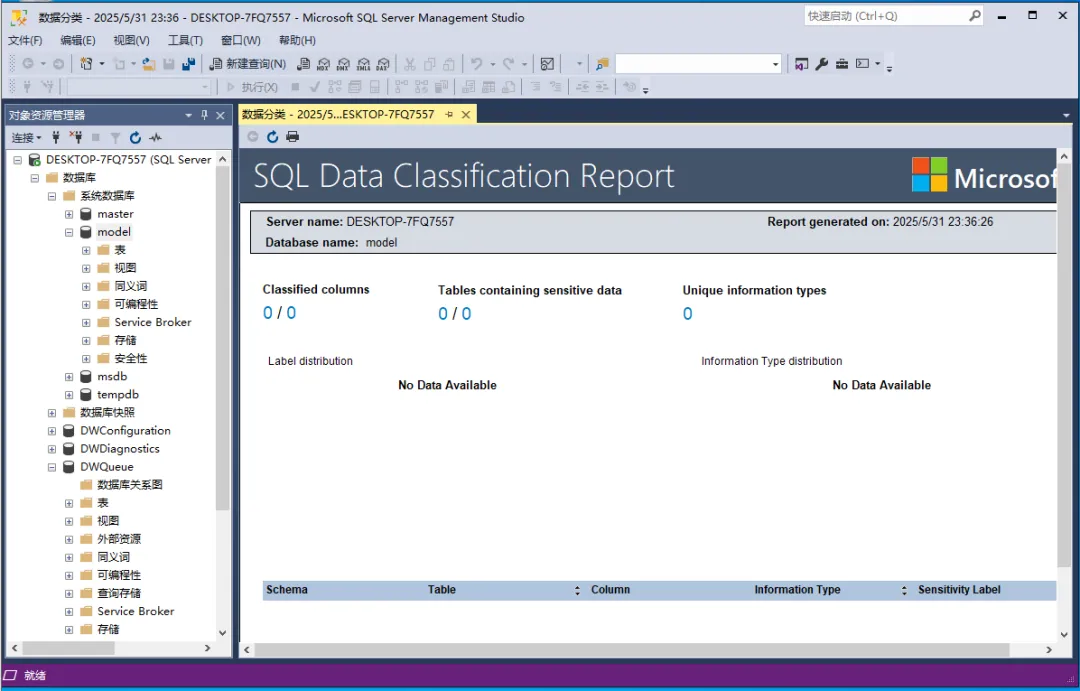The height and width of the screenshot is (691, 1080).
Task: Expand the tempdb database node
Action: (69, 395)
